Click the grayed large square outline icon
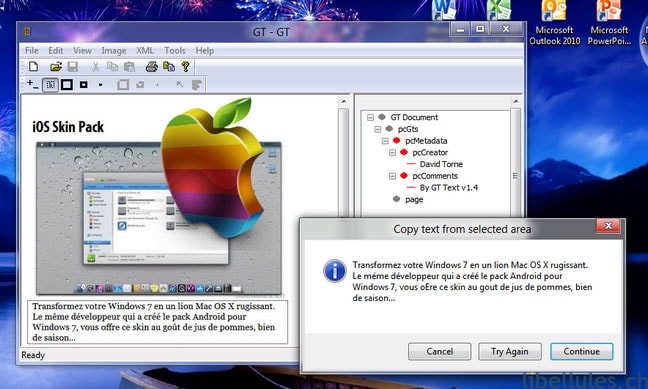The image size is (648, 389). 123,85
